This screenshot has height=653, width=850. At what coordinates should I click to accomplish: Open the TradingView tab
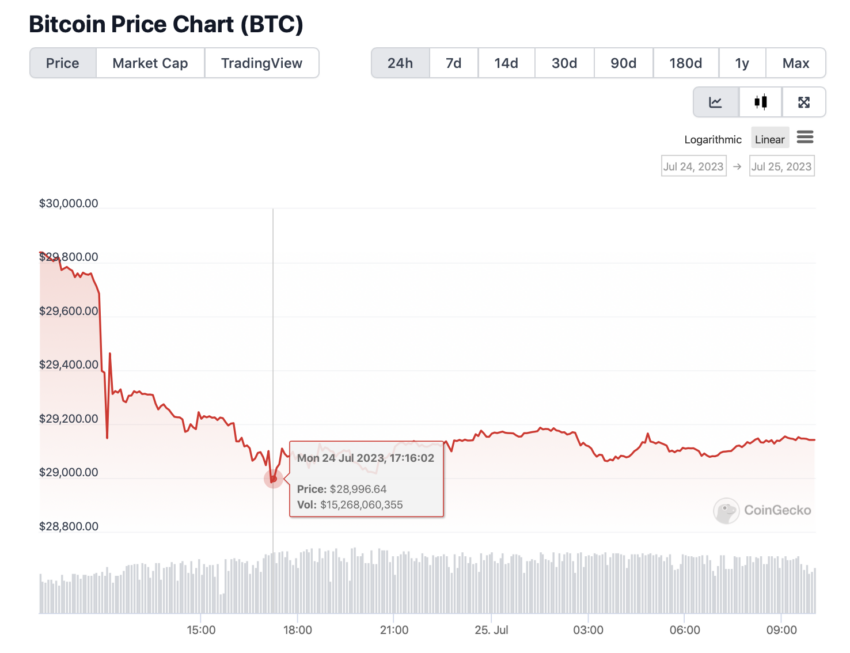coord(262,63)
